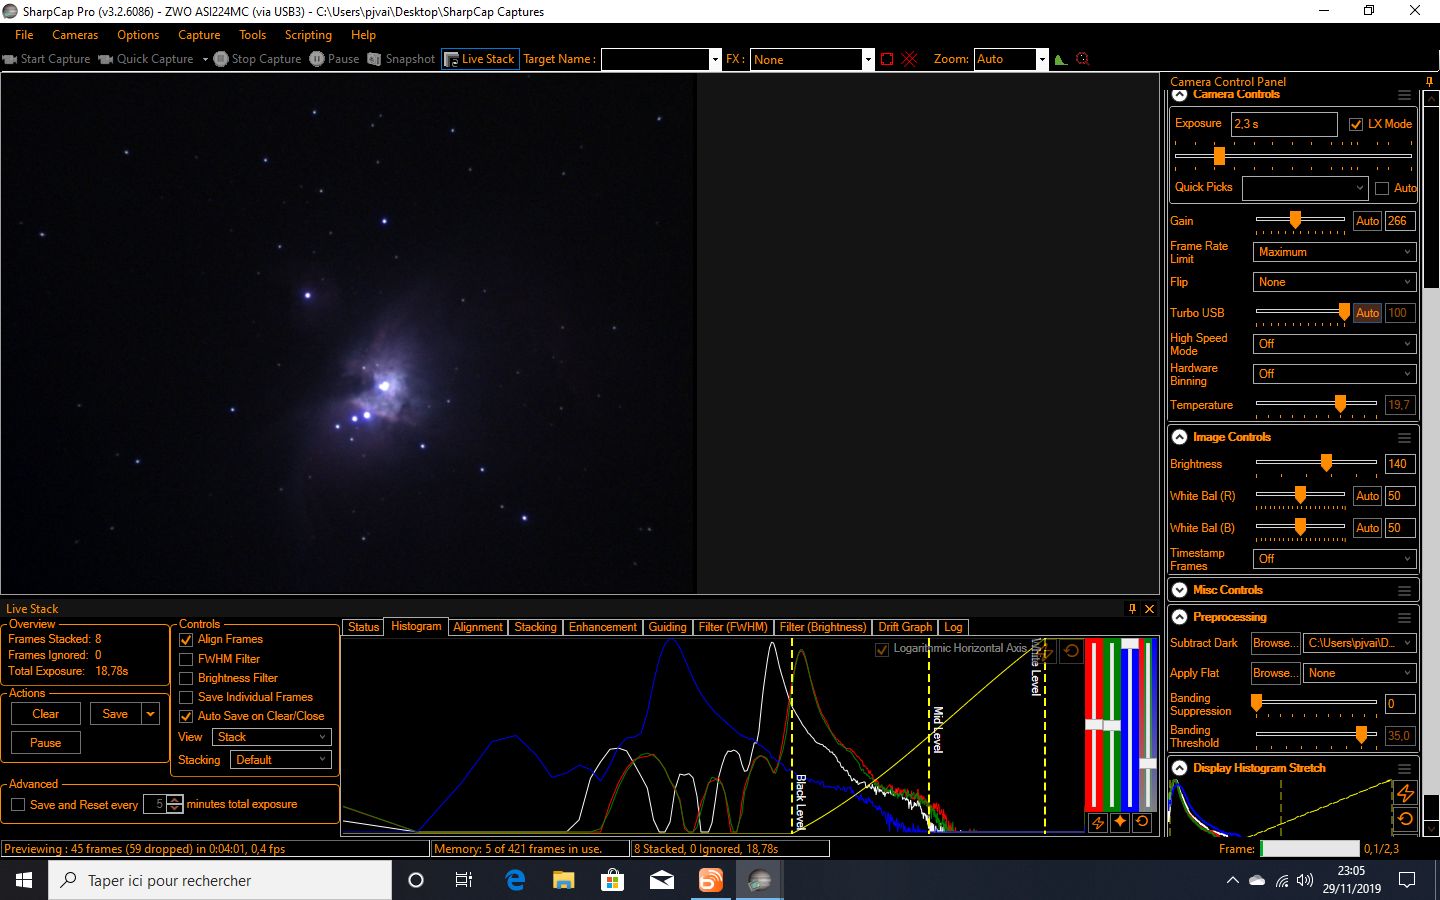Click the red crosshair reticule icon
1440x900 pixels.
(x=909, y=59)
